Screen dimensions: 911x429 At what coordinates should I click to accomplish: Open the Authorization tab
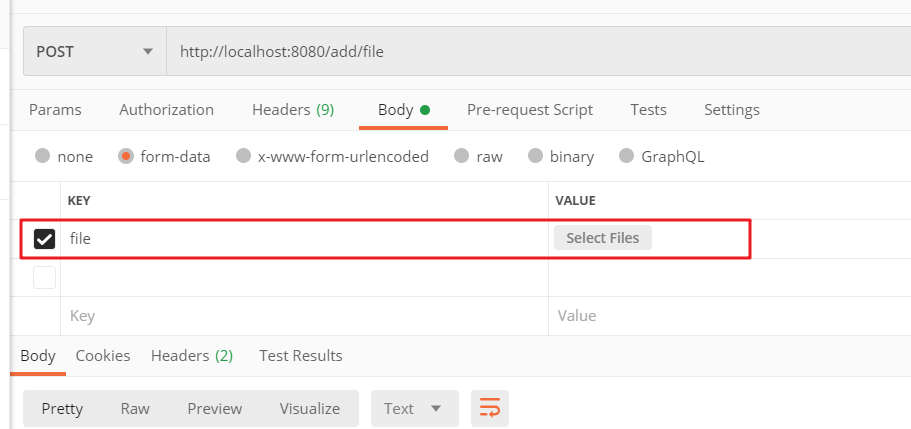[x=166, y=110]
